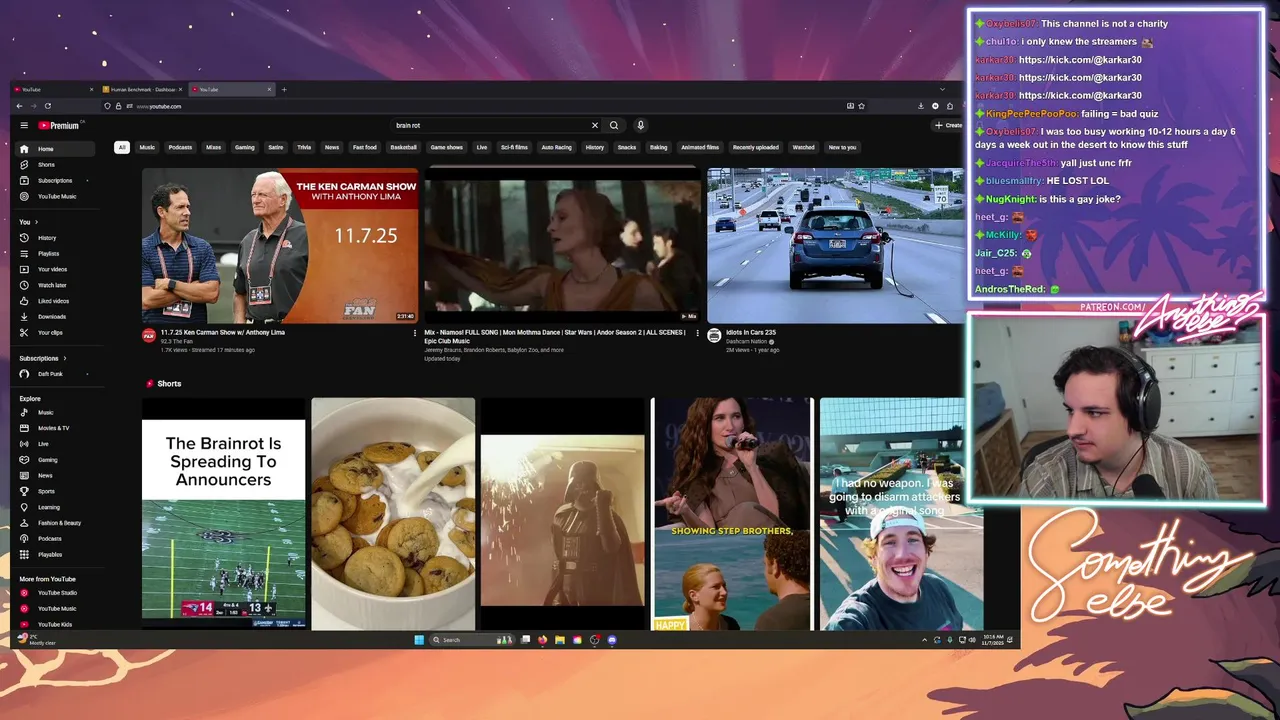Select the Podcasts filter chip
1280x720 pixels.
[x=180, y=147]
